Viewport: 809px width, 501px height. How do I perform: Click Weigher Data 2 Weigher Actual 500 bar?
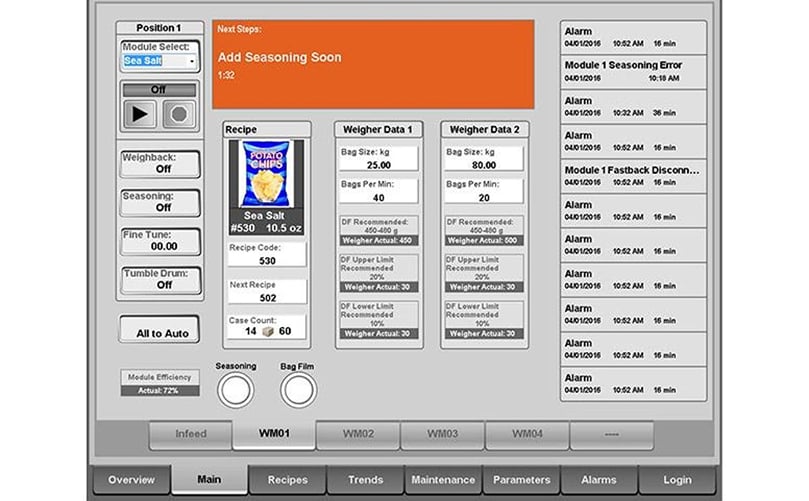click(484, 240)
